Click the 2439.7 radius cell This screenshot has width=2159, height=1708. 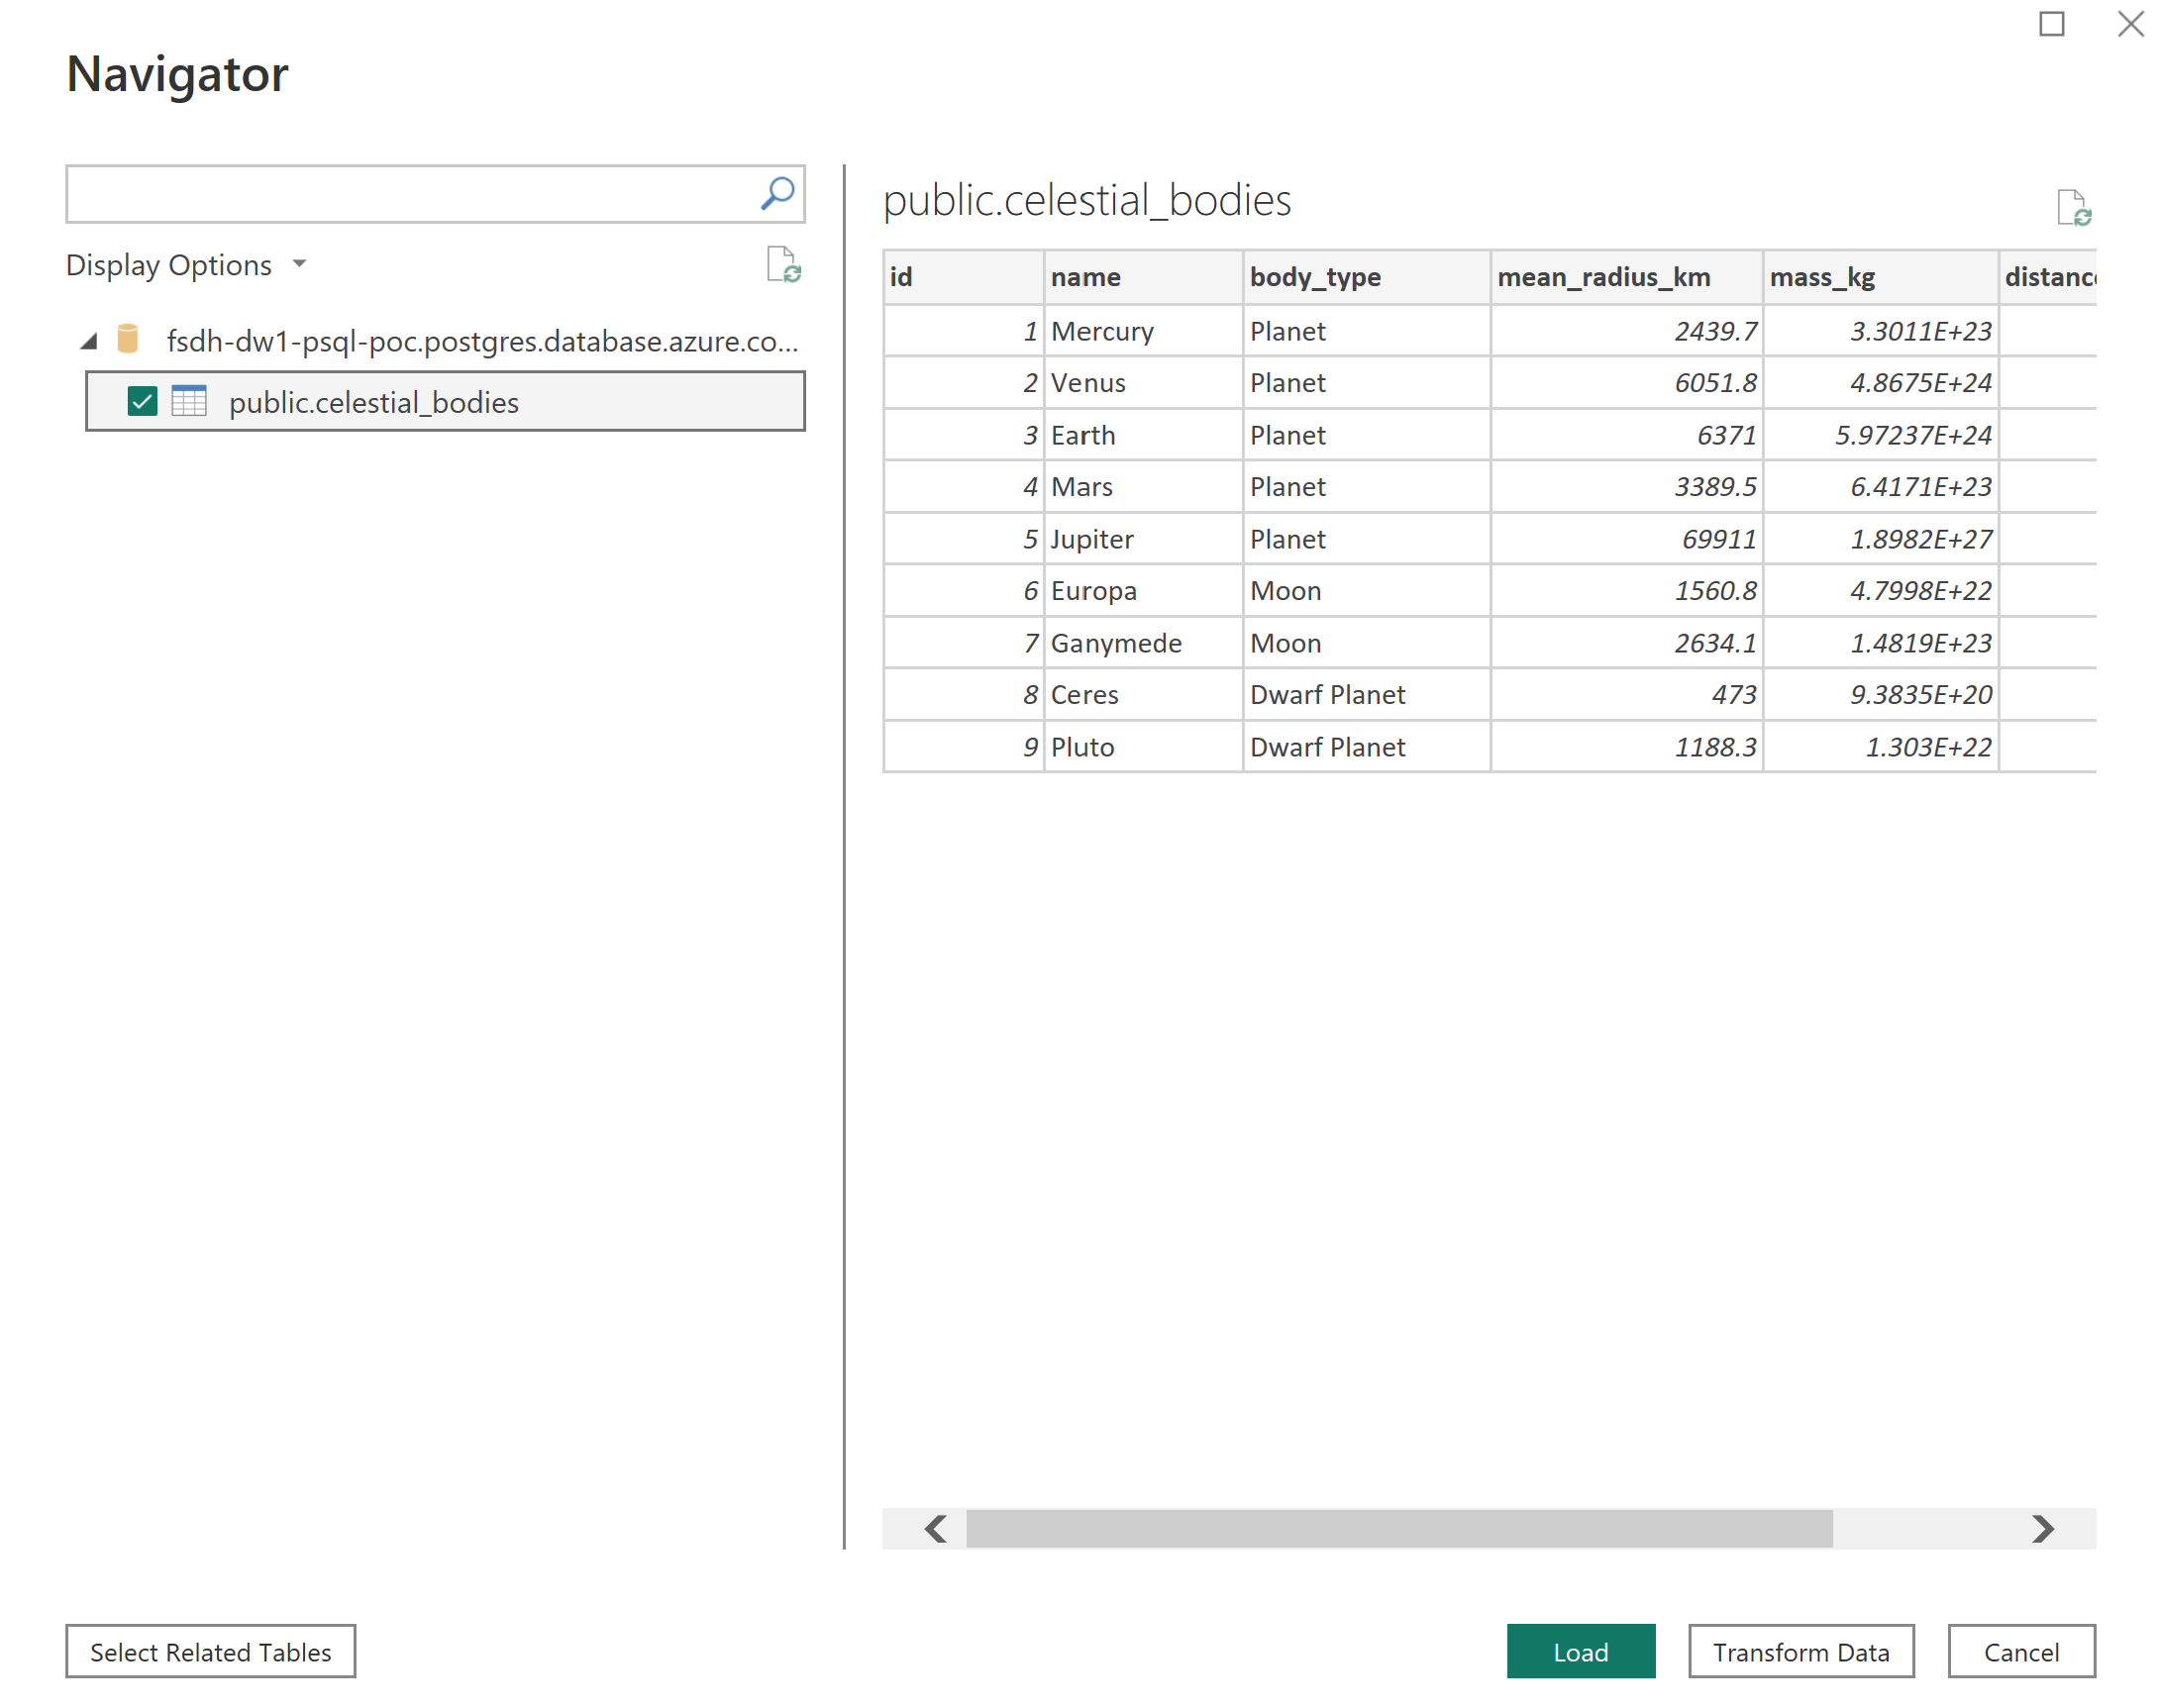pyautogui.click(x=1626, y=331)
